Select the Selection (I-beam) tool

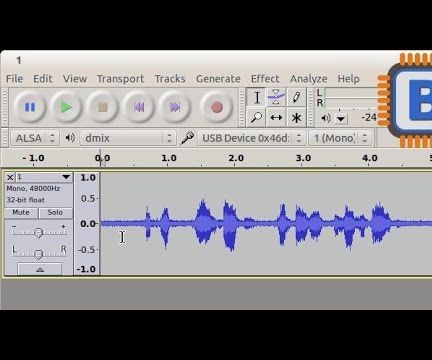(x=256, y=97)
